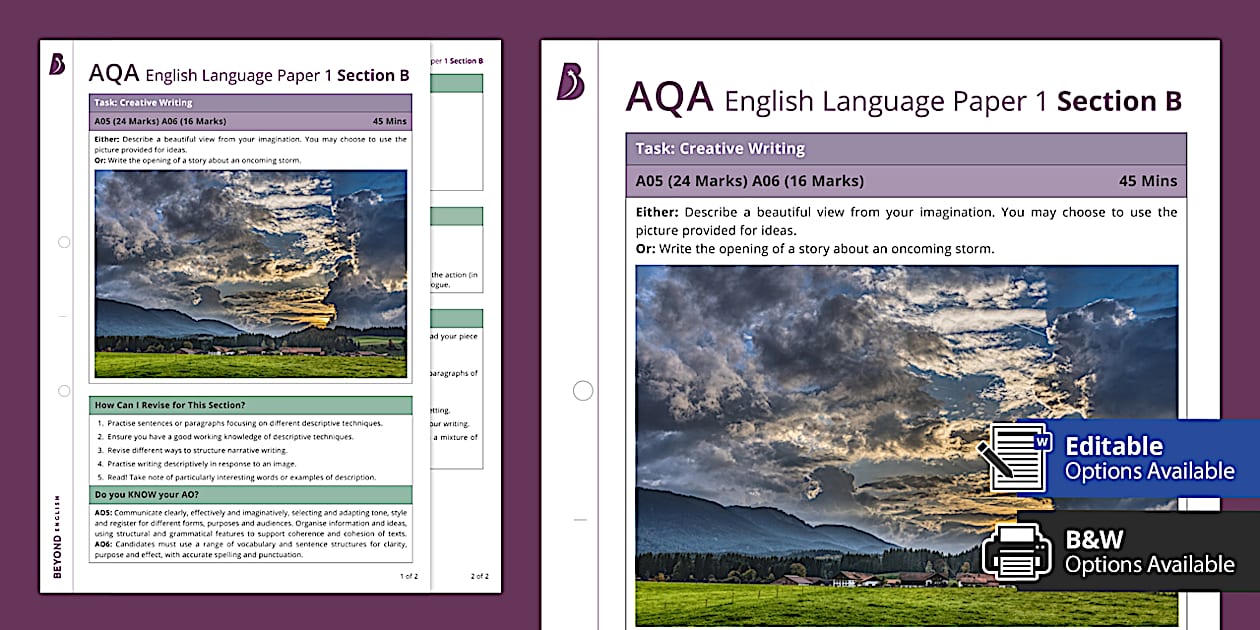Click the editable Word document pencil icon

pos(1015,458)
